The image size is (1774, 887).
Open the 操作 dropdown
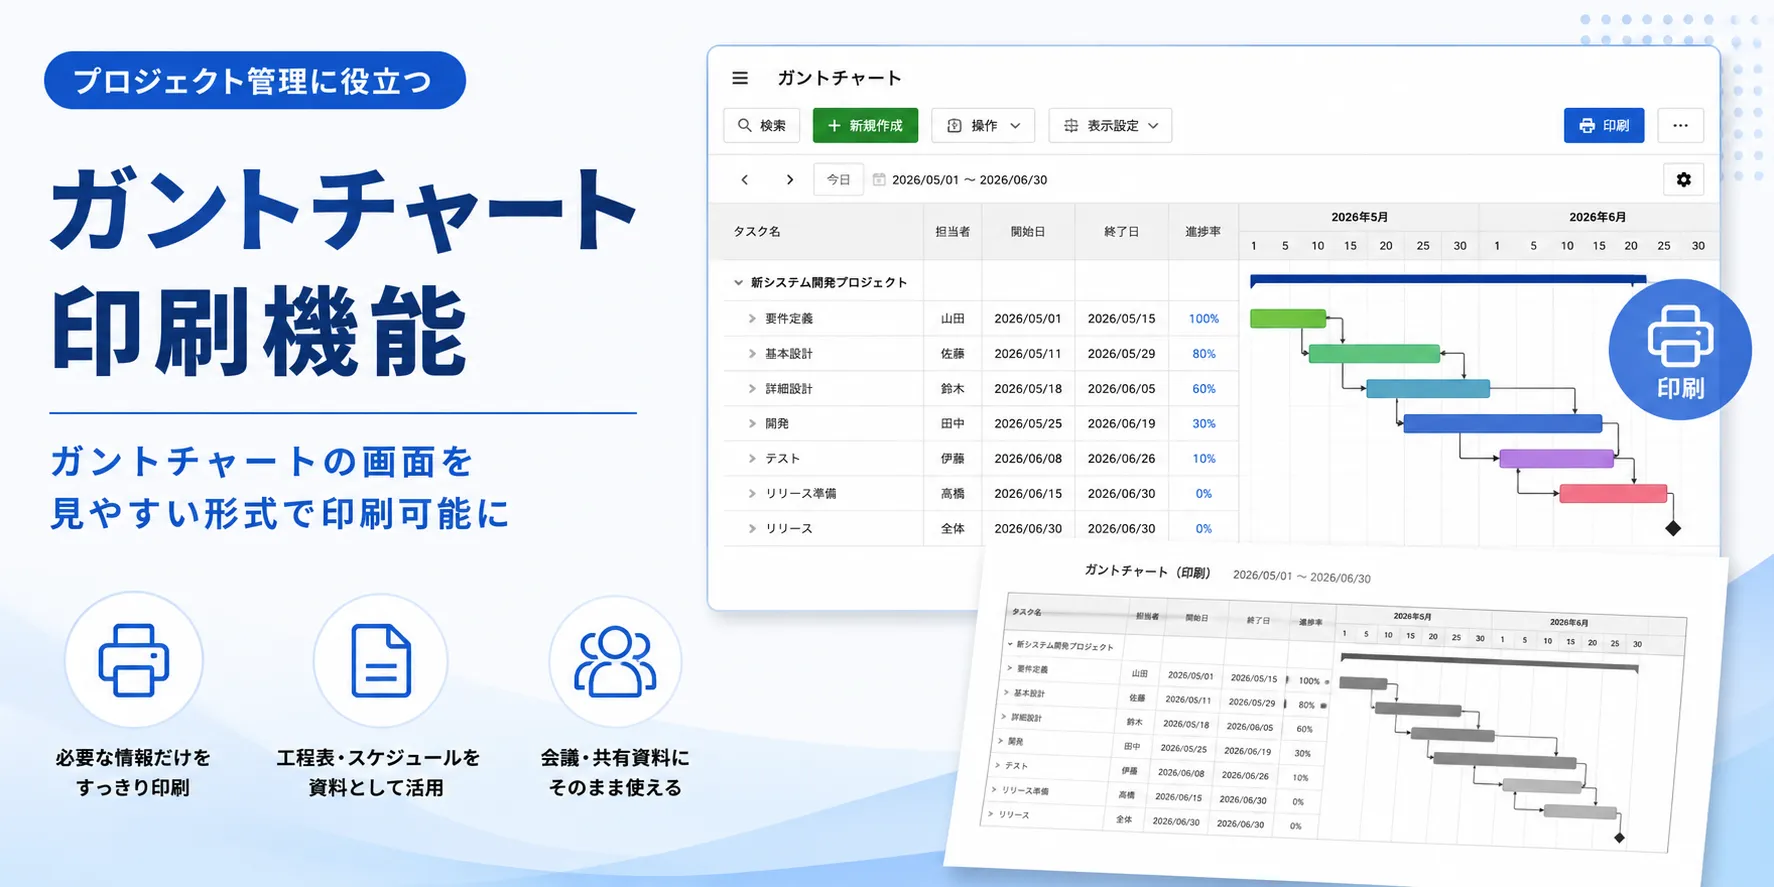coord(983,126)
